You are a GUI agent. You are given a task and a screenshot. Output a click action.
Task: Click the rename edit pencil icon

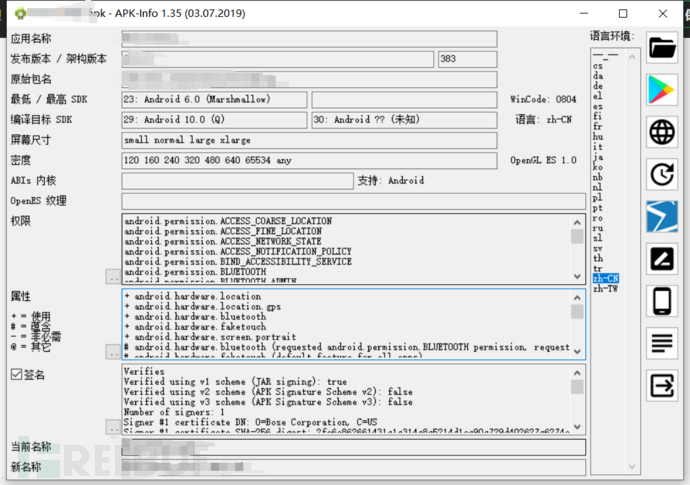[662, 259]
